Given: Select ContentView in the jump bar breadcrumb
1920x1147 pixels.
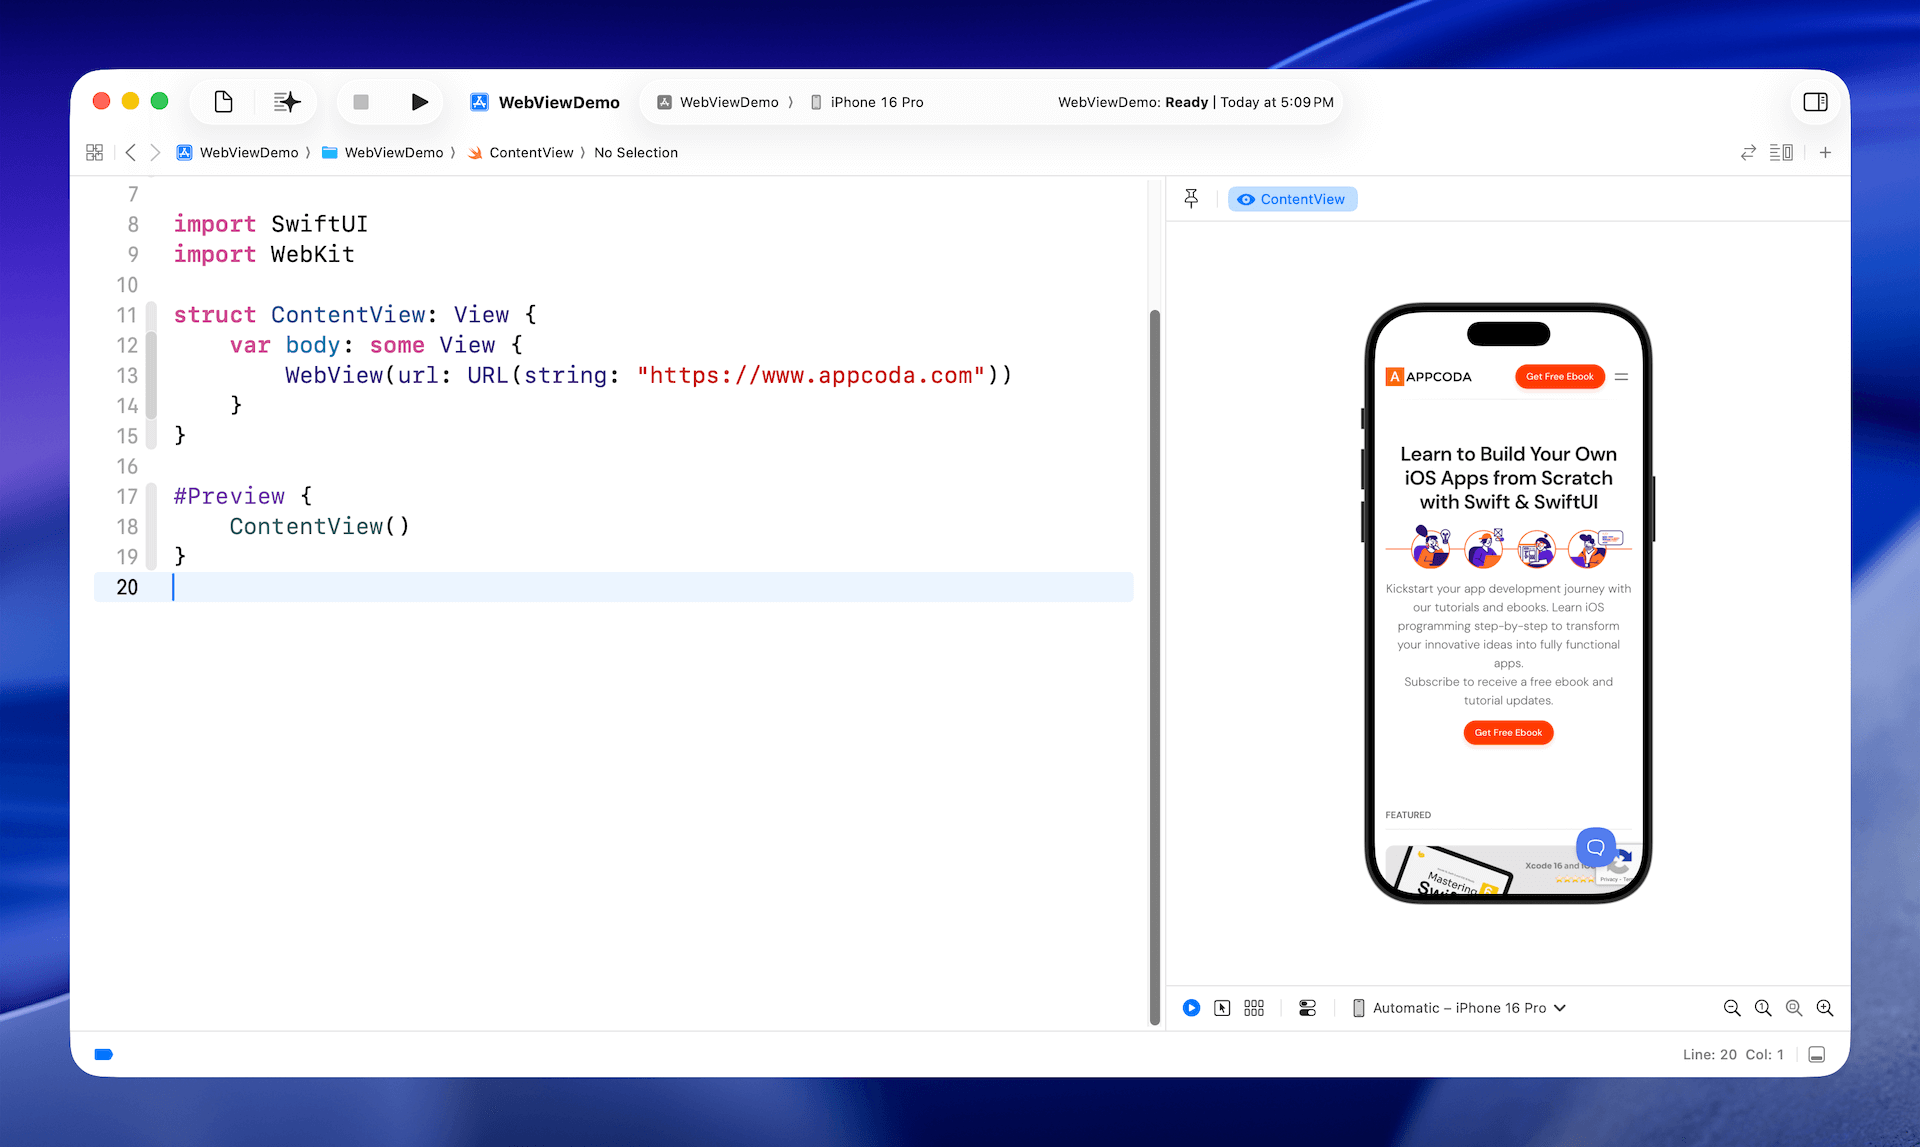Looking at the screenshot, I should [x=531, y=152].
